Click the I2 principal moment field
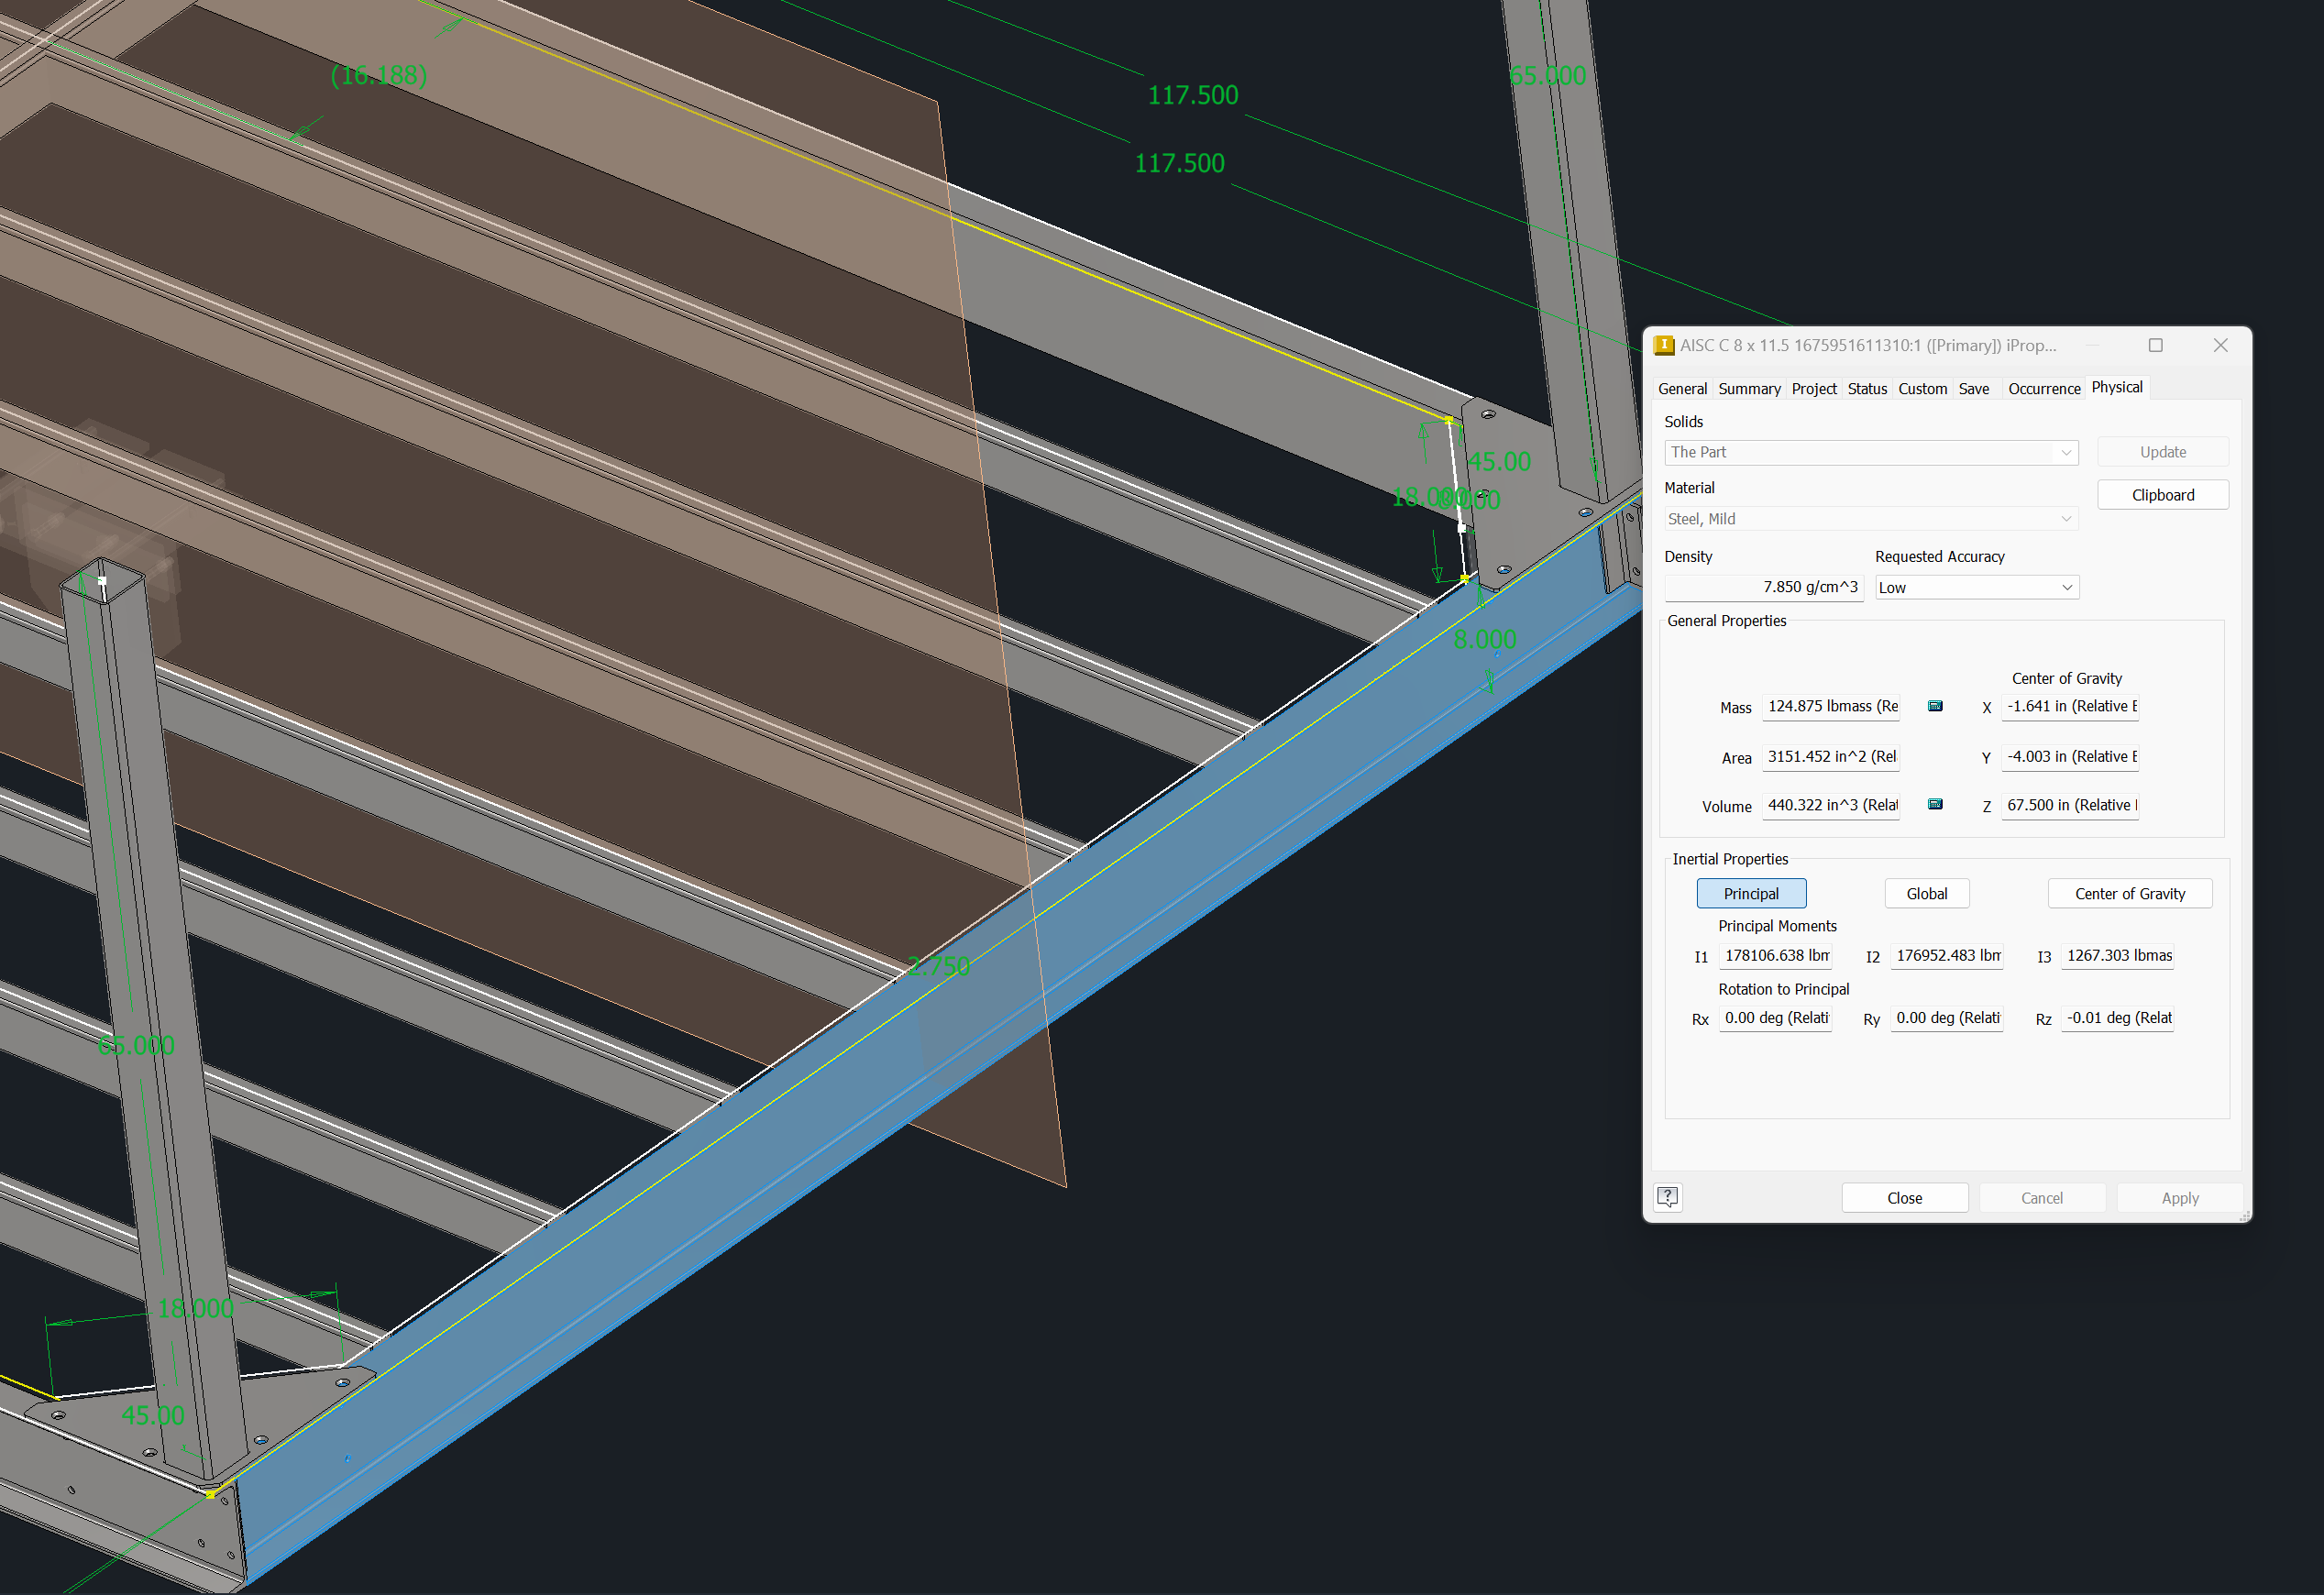 (1946, 955)
